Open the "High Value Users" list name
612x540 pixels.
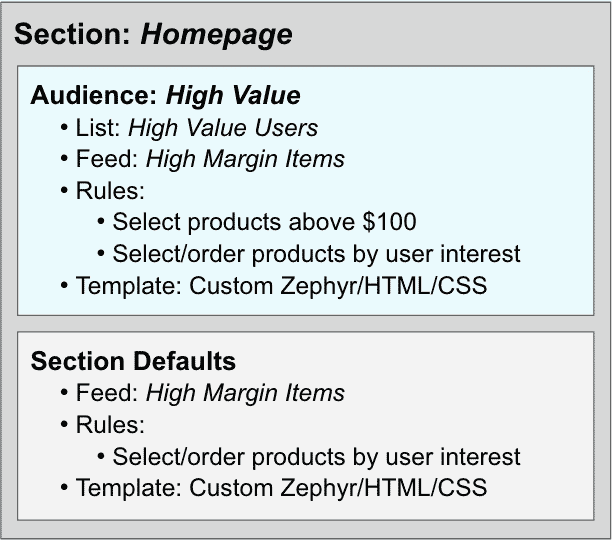(x=223, y=127)
